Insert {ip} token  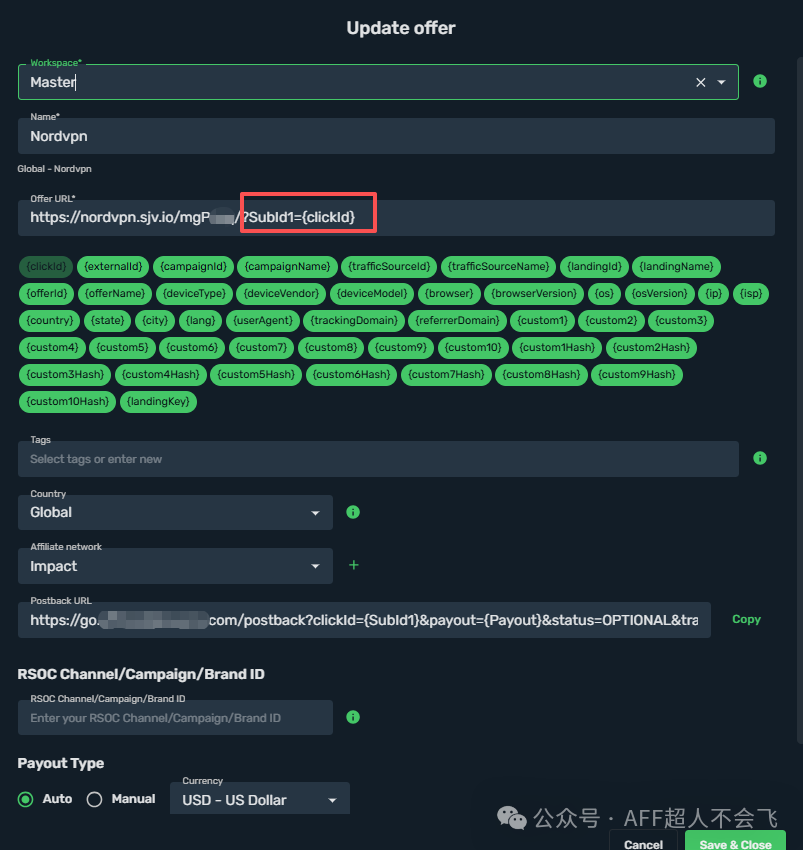pyautogui.click(x=714, y=294)
